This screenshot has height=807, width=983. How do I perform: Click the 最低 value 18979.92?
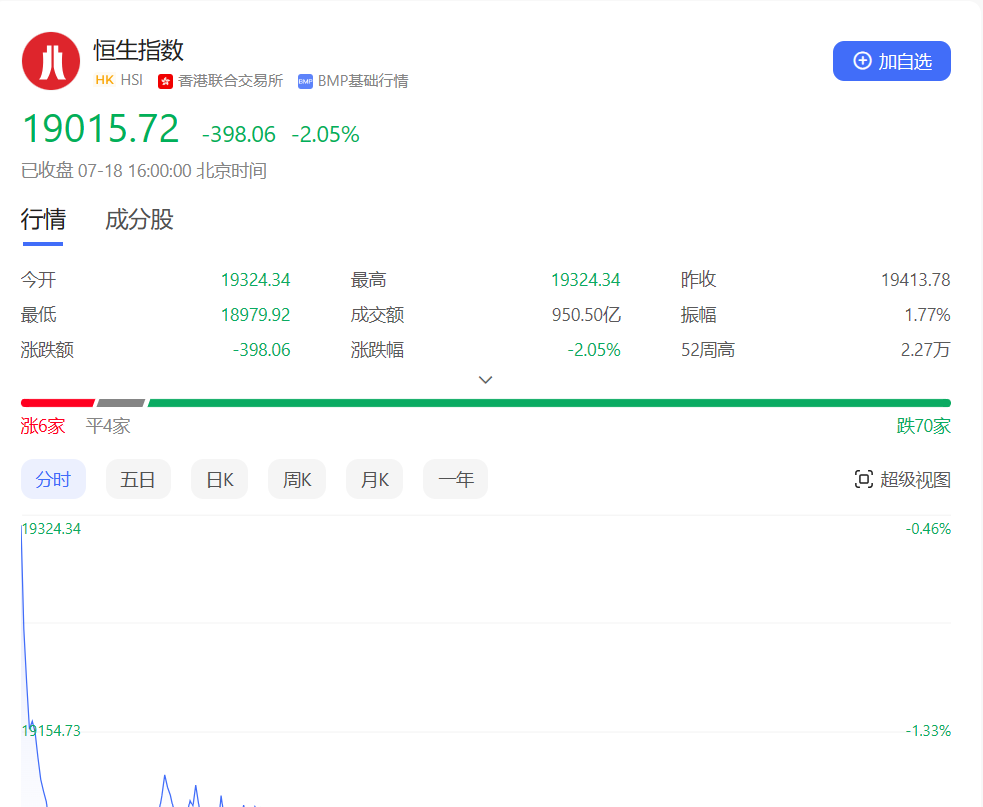coord(256,315)
